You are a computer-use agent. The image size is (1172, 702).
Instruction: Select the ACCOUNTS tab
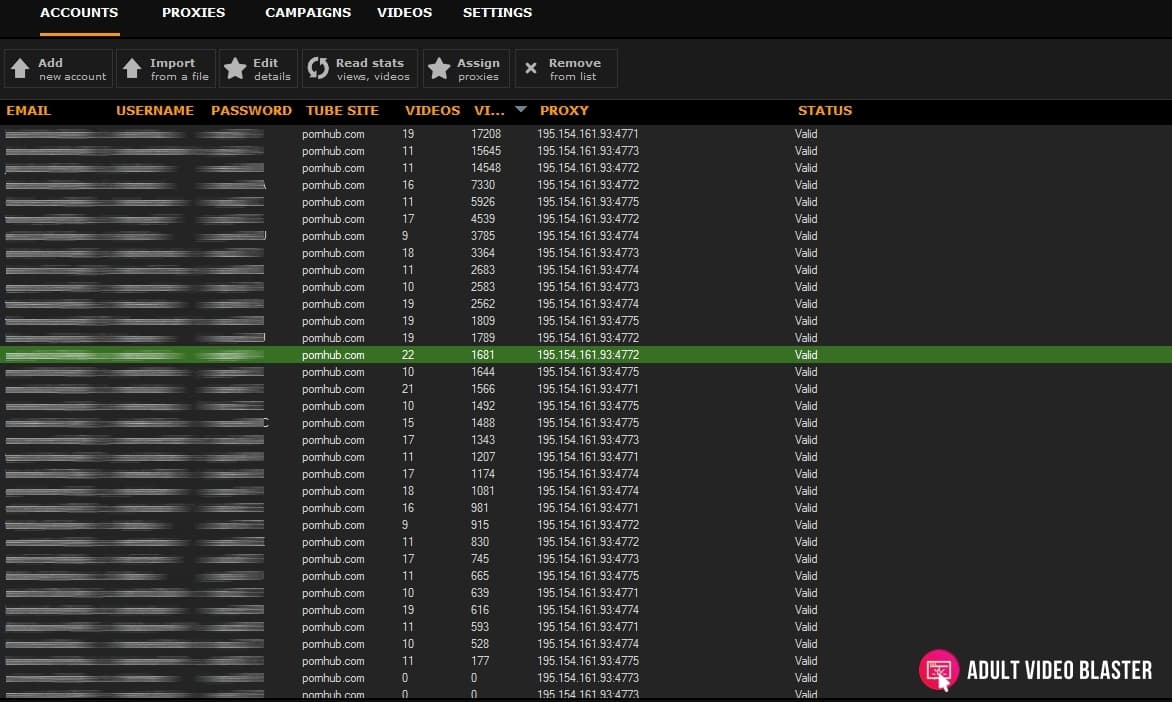[79, 13]
